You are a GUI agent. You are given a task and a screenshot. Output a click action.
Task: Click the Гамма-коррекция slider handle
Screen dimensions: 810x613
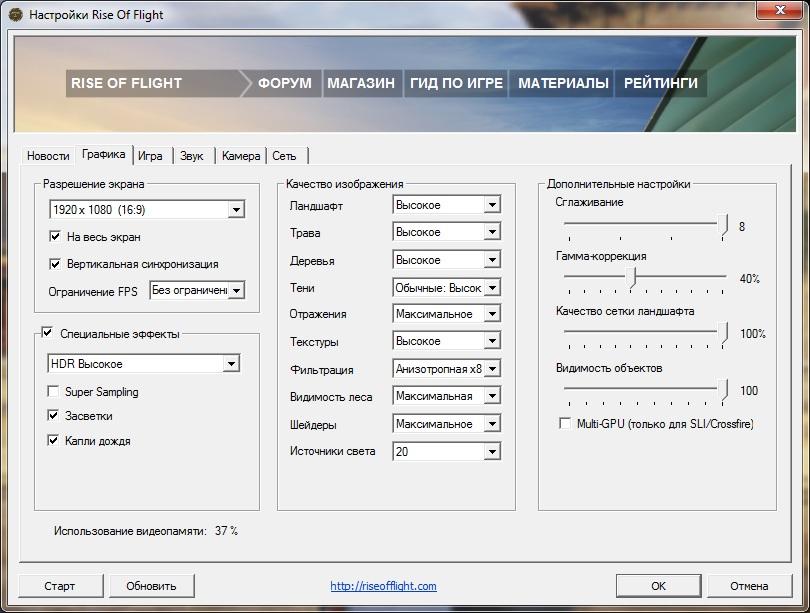632,278
